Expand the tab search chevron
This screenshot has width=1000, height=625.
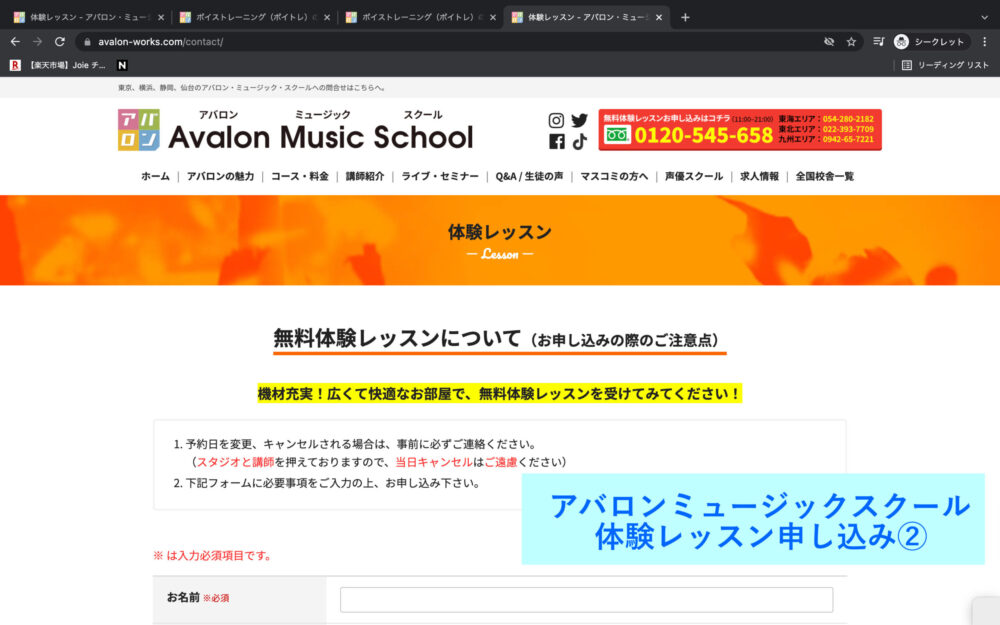point(985,17)
